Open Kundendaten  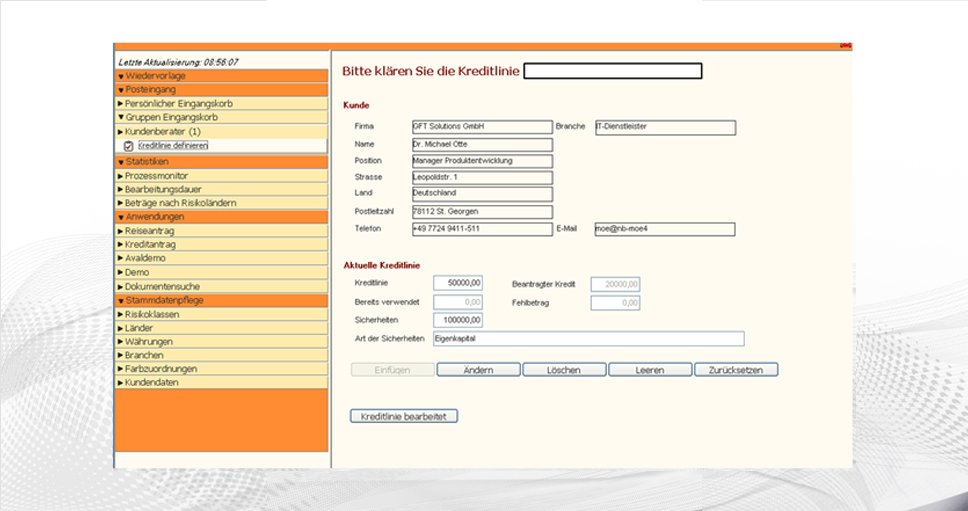pos(221,383)
